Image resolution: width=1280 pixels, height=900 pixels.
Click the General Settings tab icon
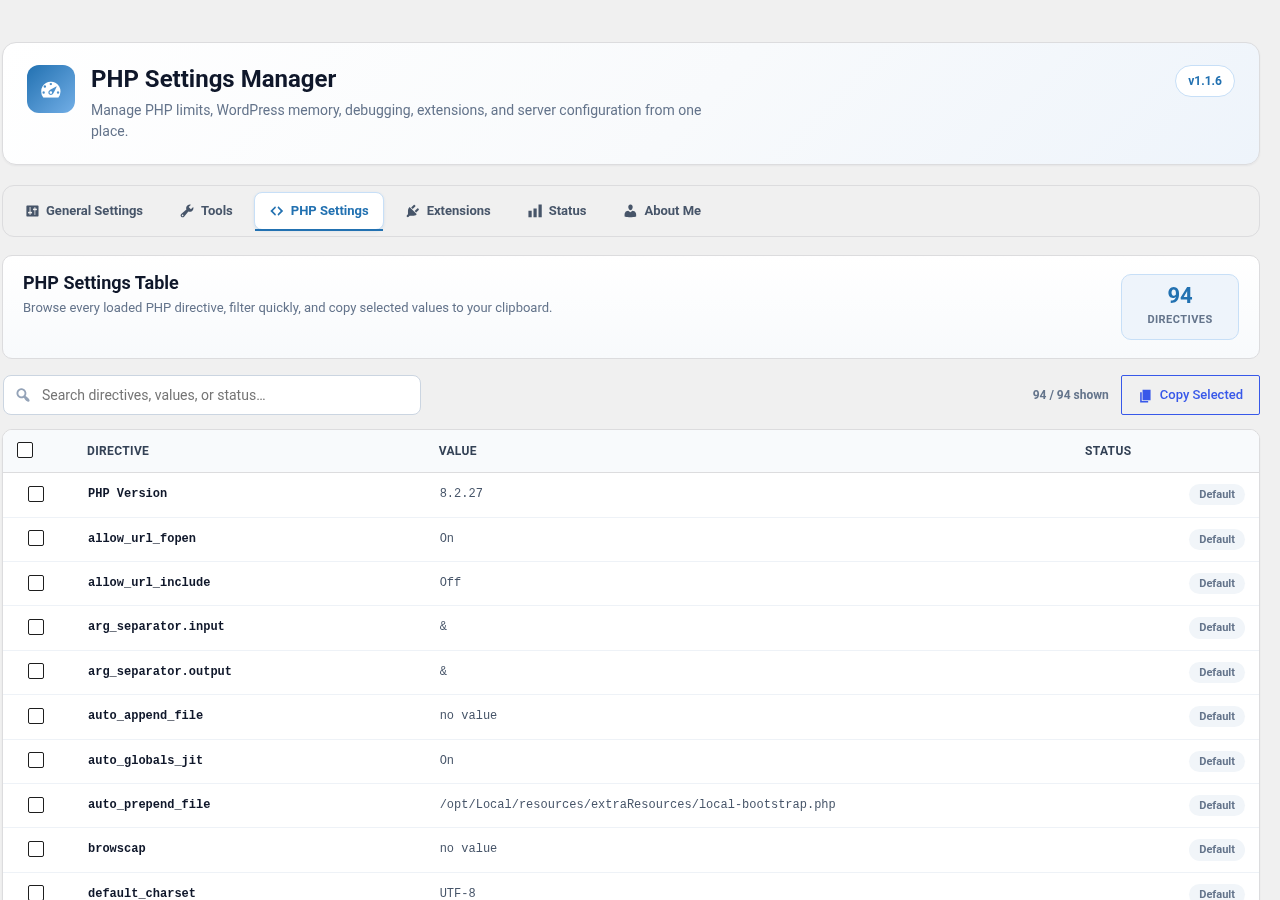[x=32, y=211]
